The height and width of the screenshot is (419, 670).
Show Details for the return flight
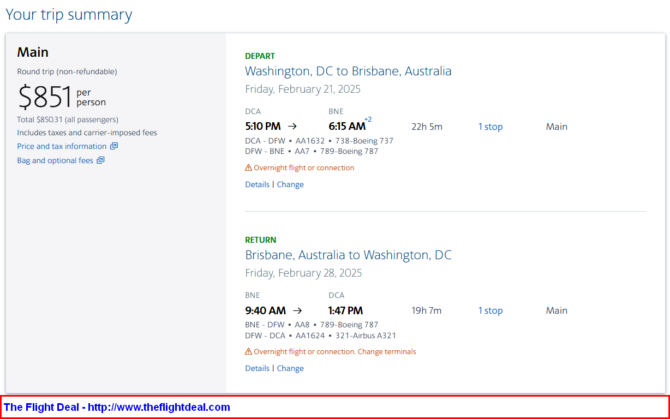pos(256,368)
